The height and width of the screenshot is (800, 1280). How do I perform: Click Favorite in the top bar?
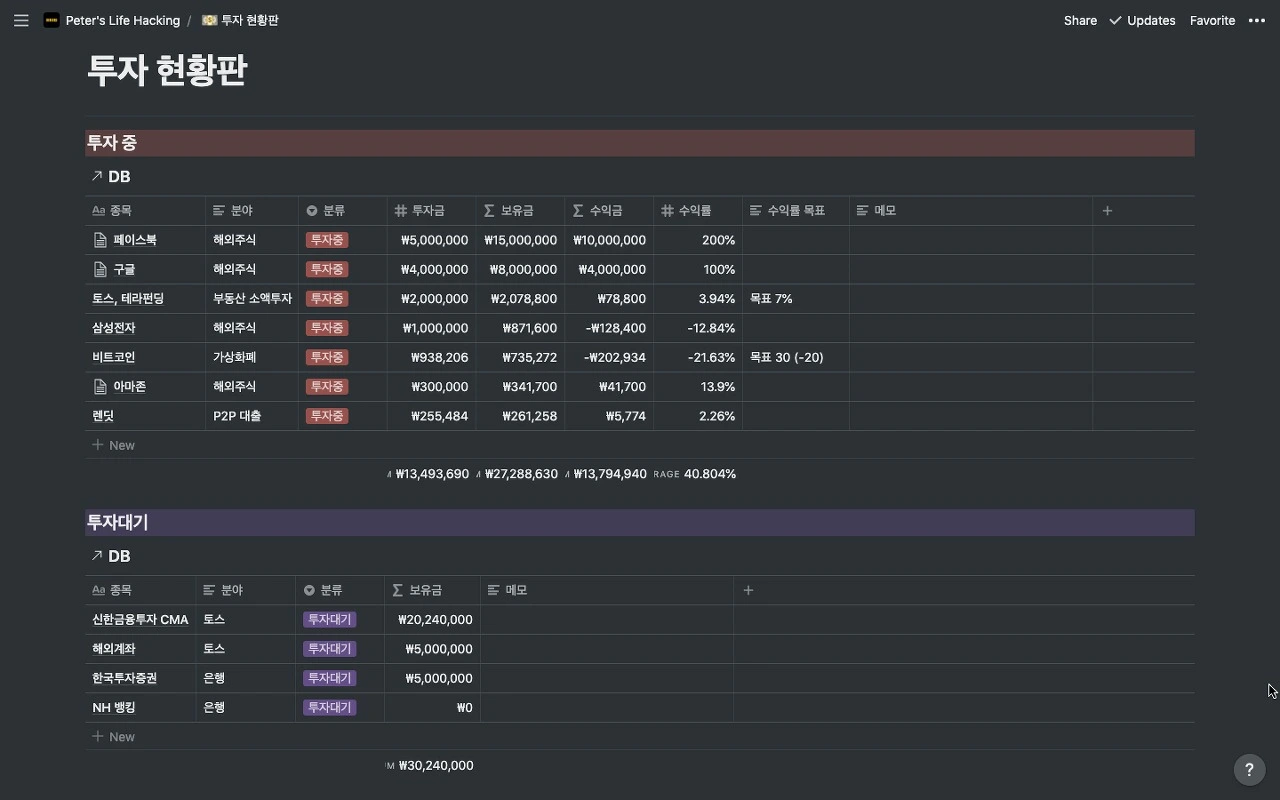(1212, 20)
